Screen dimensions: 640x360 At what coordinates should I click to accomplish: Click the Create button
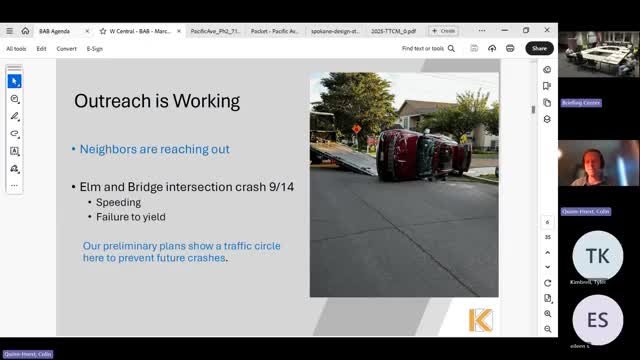click(x=443, y=31)
